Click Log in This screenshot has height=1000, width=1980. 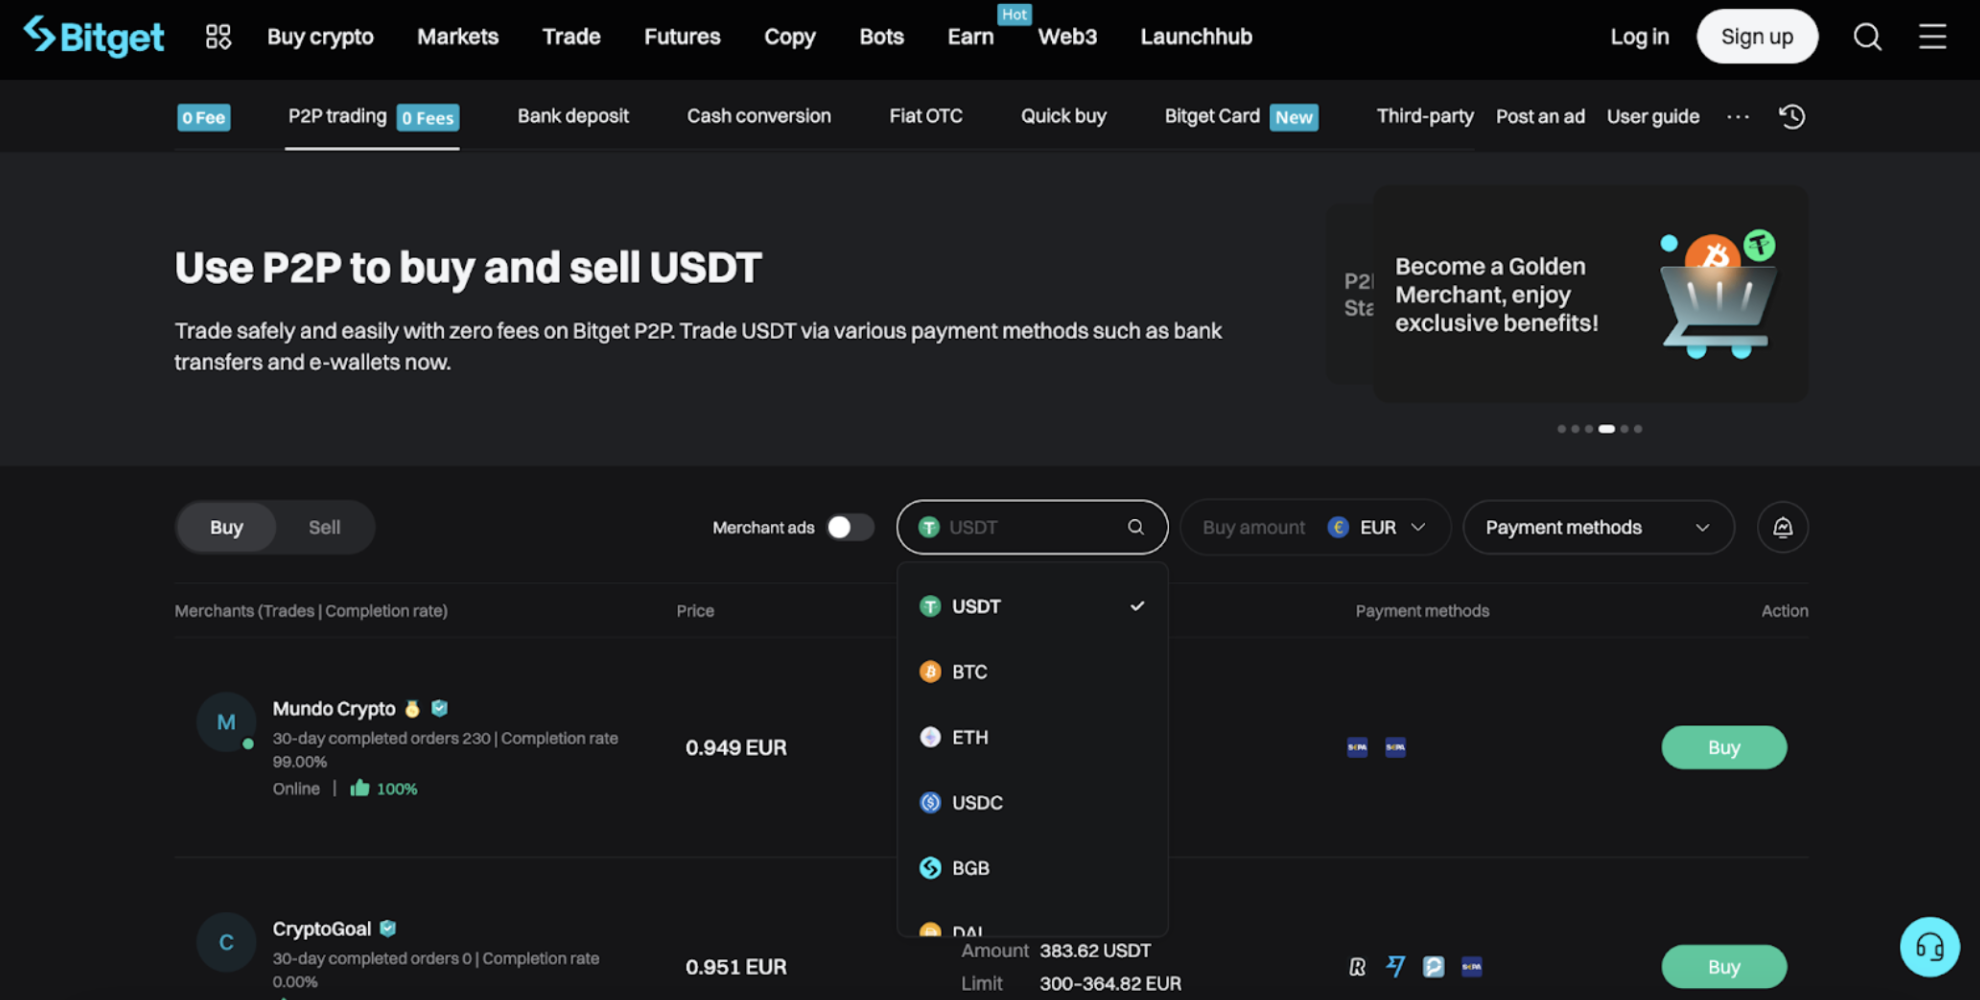pyautogui.click(x=1639, y=37)
